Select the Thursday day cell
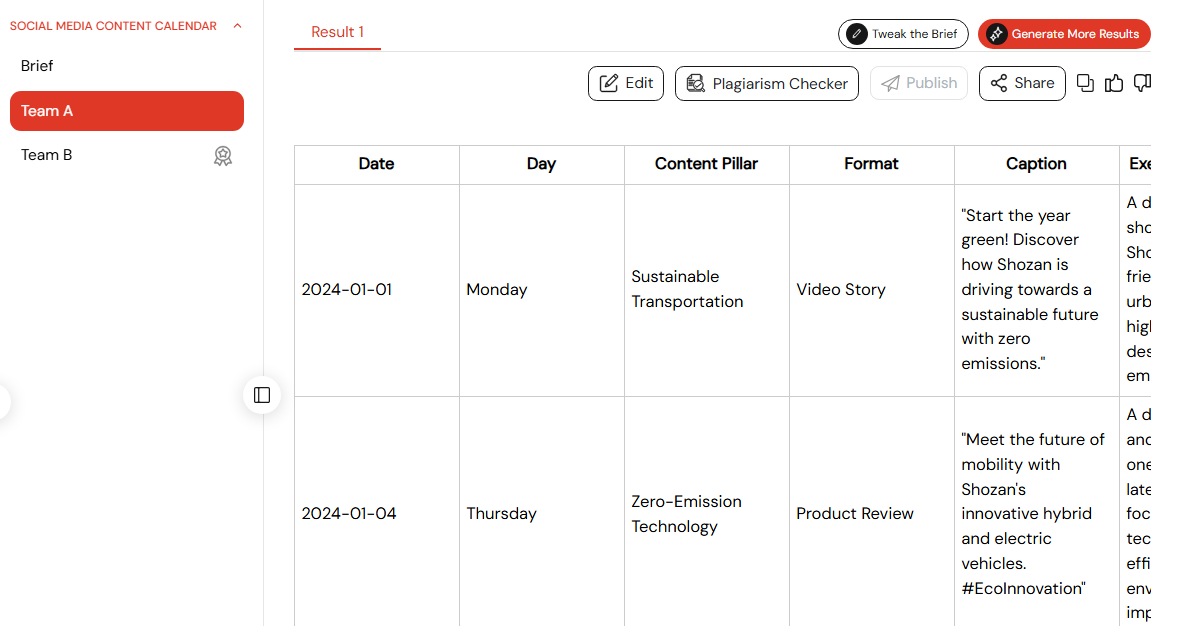 tap(542, 512)
